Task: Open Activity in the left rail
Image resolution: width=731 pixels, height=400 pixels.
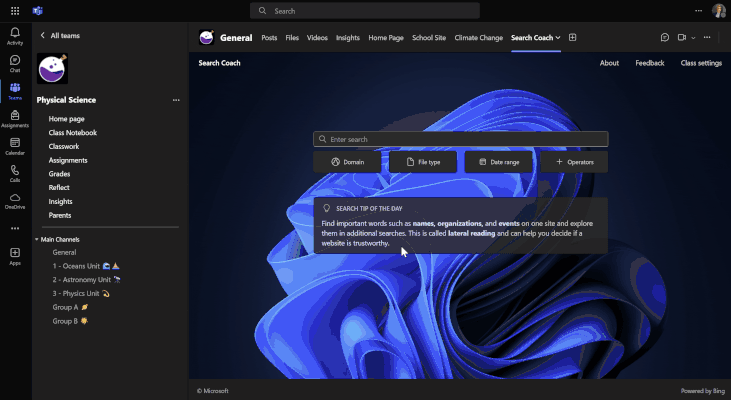Action: pos(15,36)
